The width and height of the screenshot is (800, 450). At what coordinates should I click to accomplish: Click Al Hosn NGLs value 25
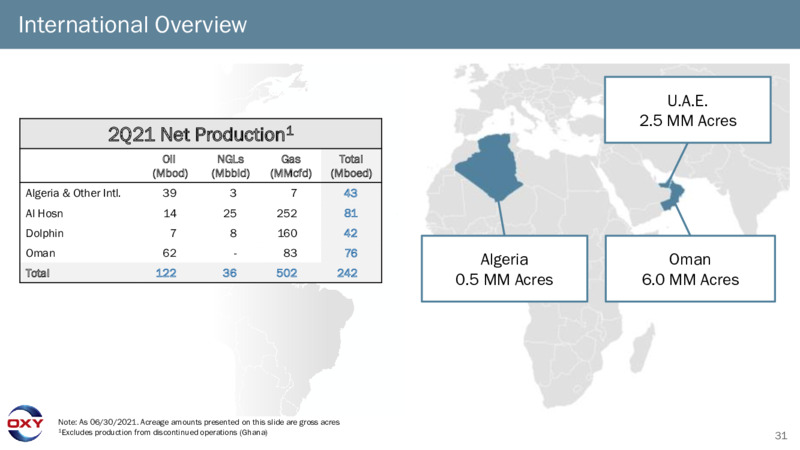coord(230,213)
